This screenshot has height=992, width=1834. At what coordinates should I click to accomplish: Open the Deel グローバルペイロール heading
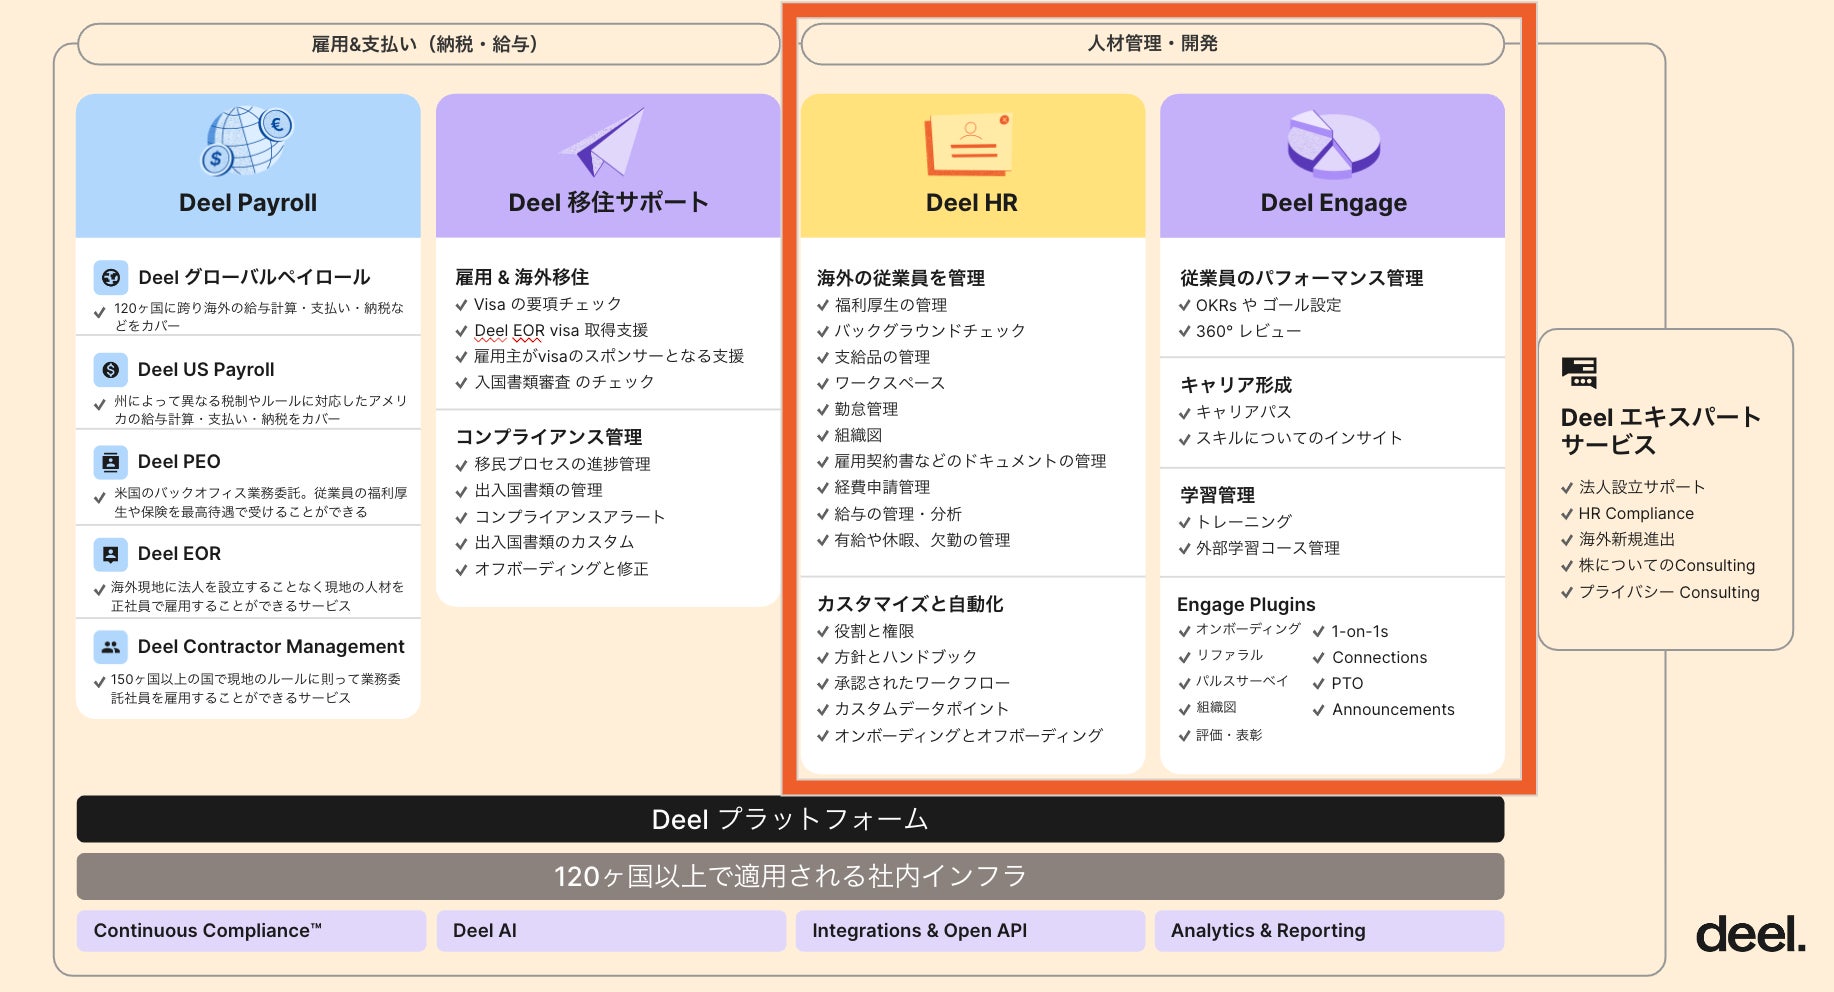coord(254,277)
